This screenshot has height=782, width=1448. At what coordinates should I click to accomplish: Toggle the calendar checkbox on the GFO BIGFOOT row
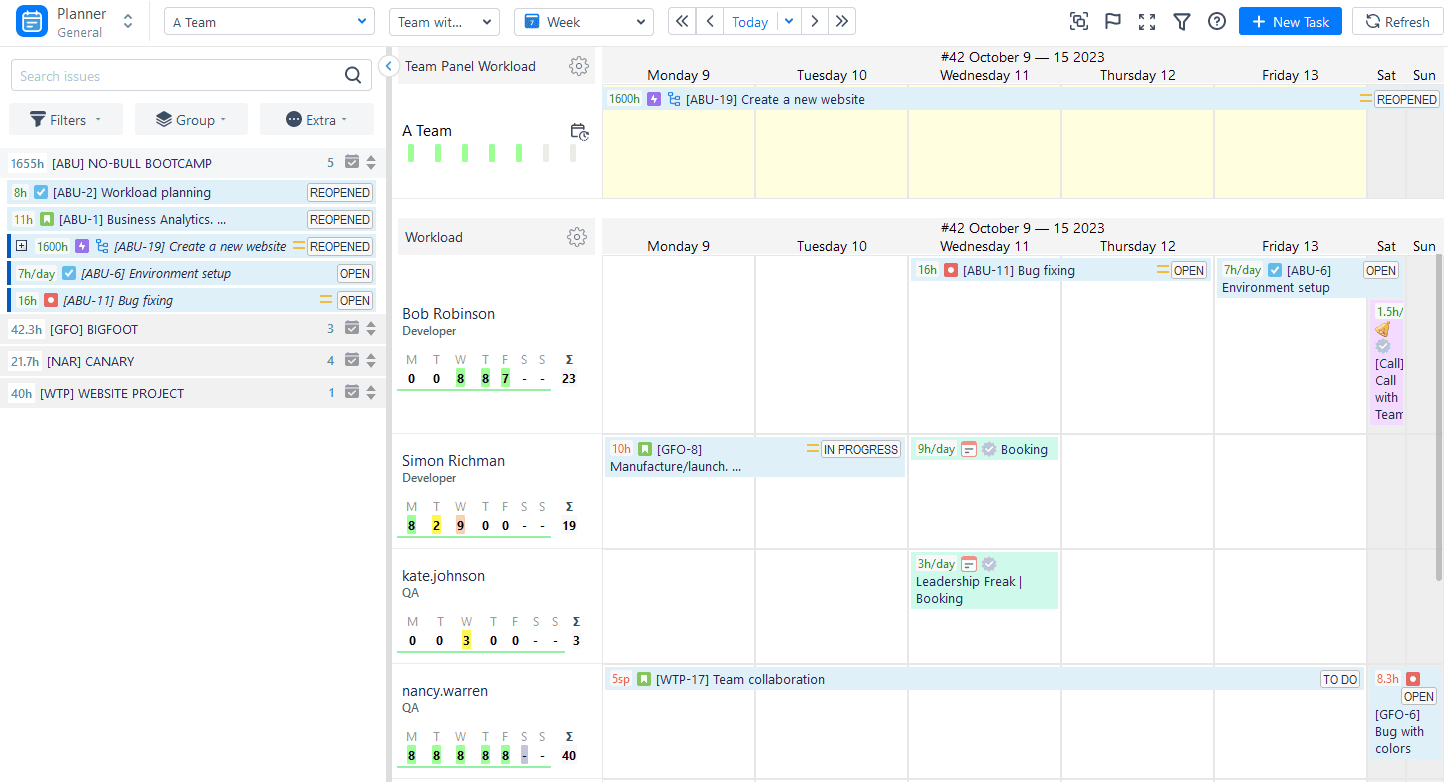click(x=352, y=329)
